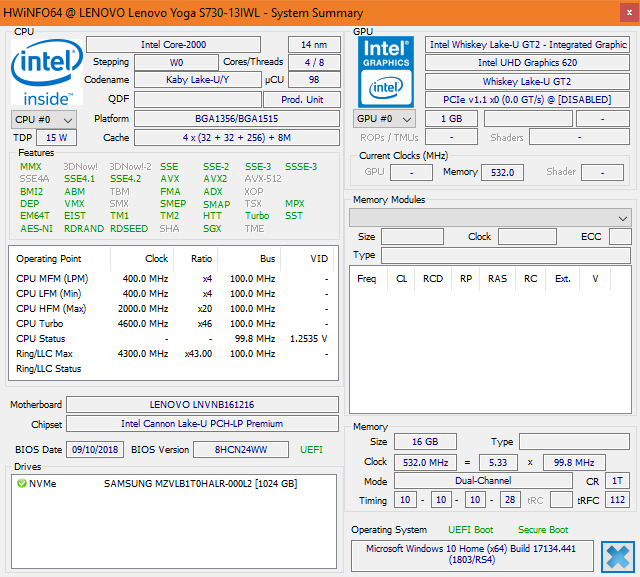
Task: Click the Intel inside CPU logo
Action: 47,72
